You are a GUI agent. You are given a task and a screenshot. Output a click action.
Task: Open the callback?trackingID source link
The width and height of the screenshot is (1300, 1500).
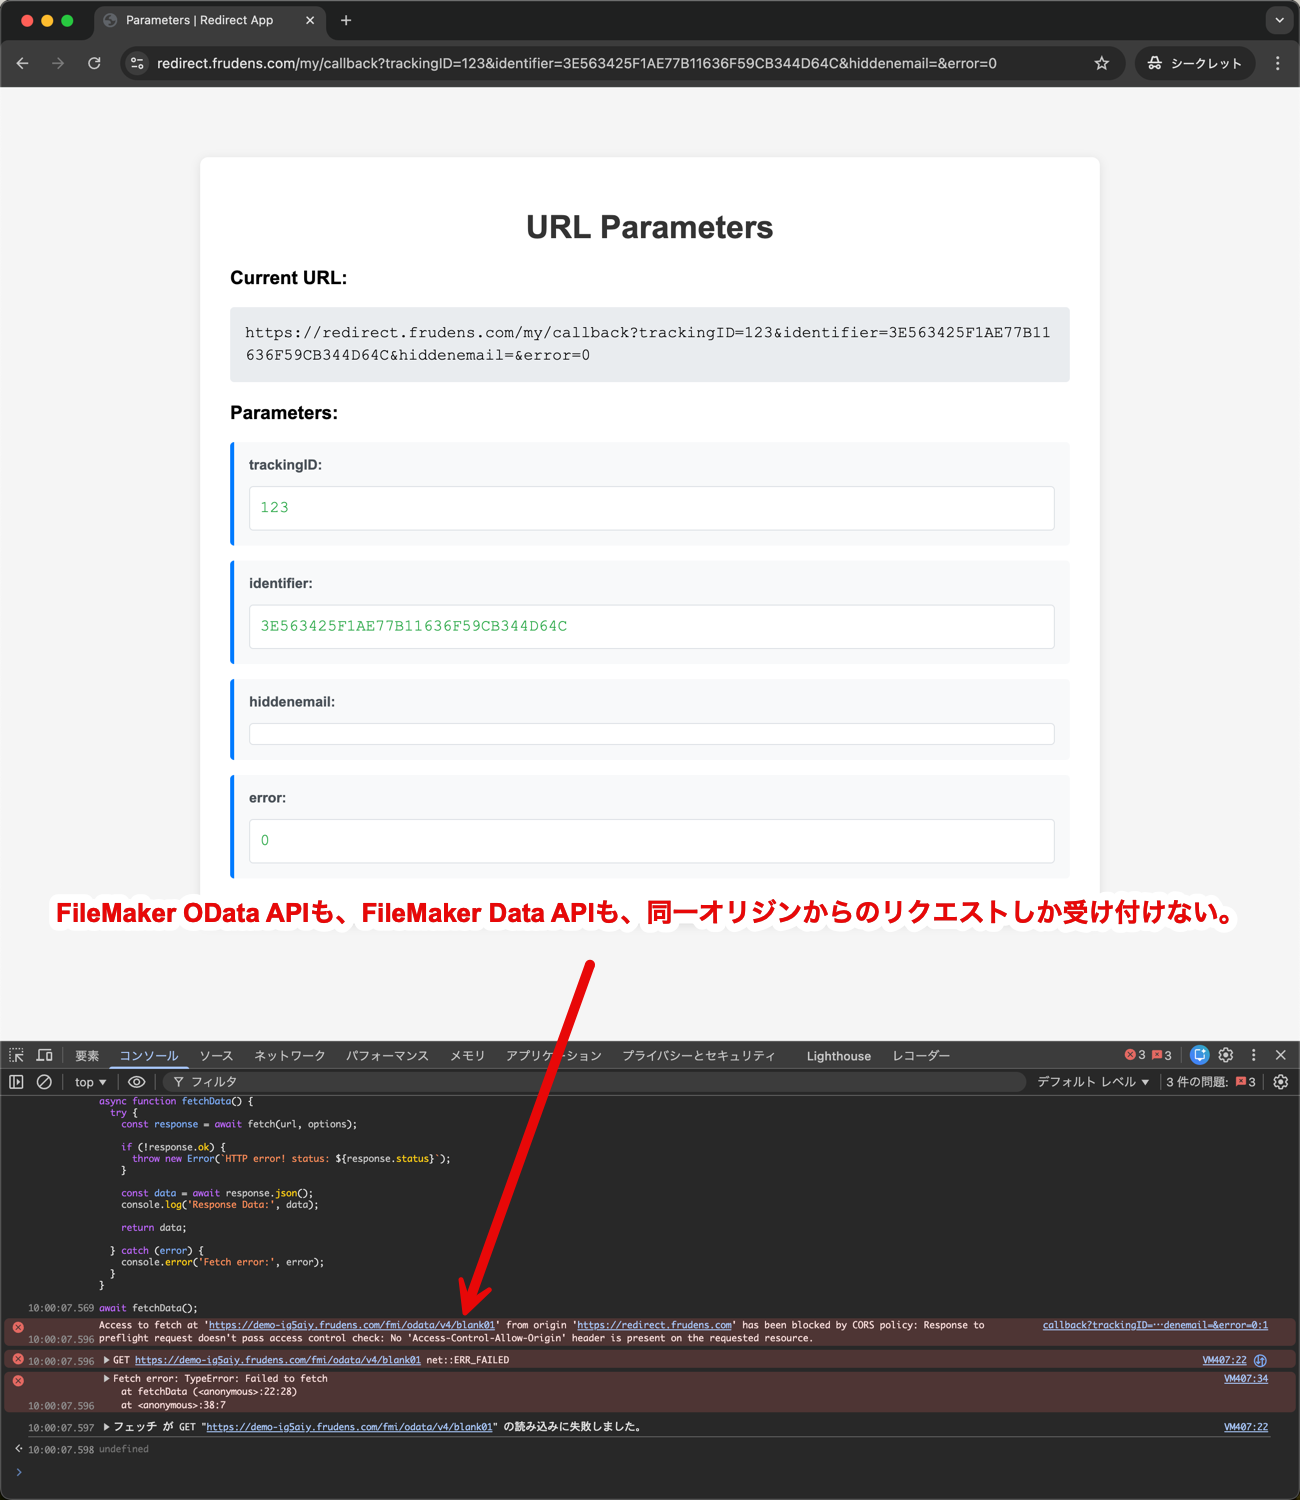(x=1155, y=1325)
